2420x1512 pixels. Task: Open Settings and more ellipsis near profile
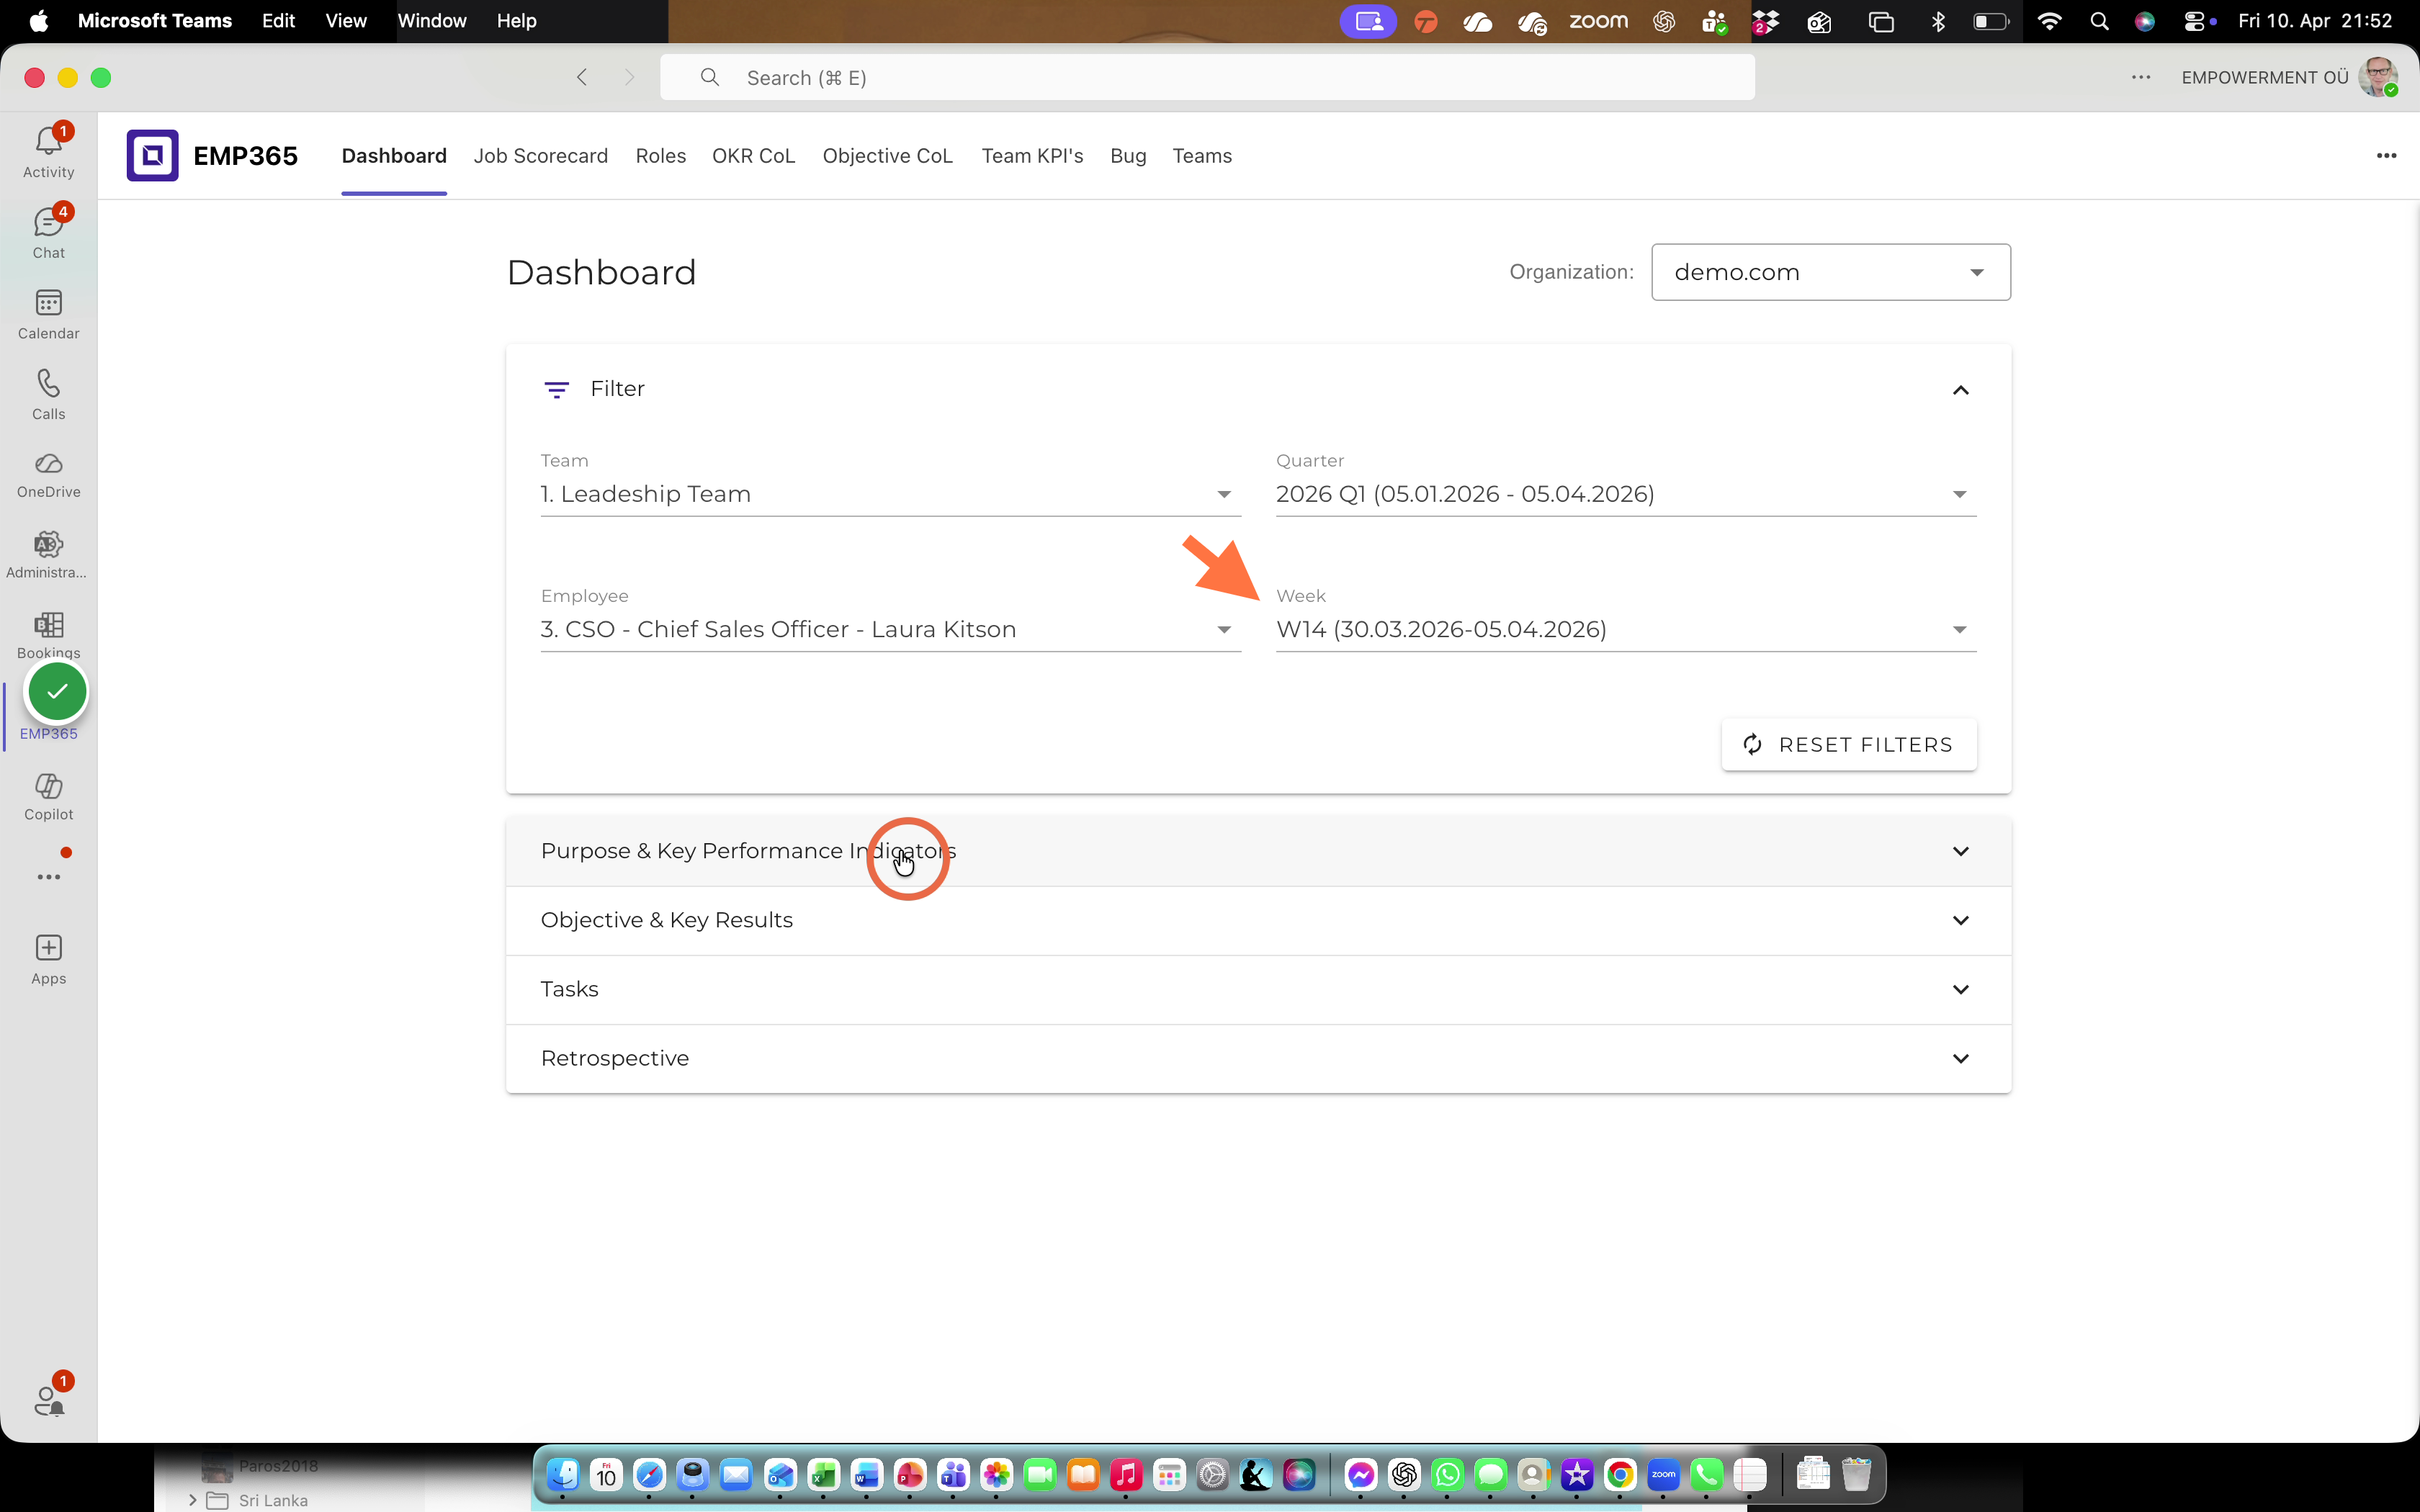coord(2140,77)
